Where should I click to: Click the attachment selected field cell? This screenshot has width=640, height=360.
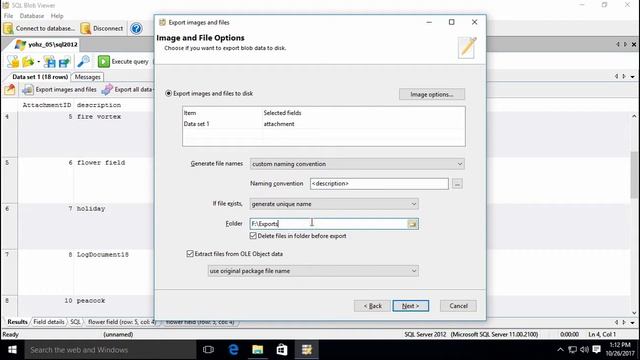point(279,124)
